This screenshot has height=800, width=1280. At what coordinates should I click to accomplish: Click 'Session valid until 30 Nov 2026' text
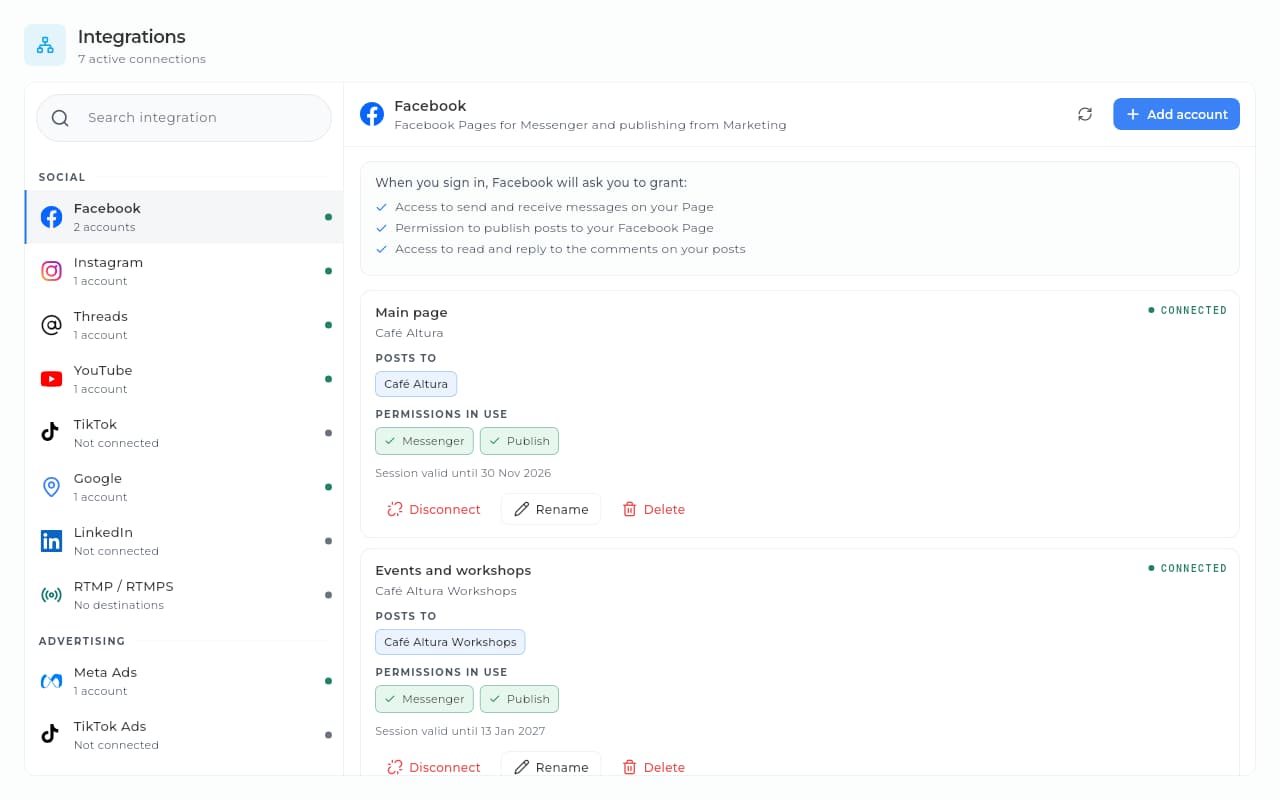tap(463, 473)
